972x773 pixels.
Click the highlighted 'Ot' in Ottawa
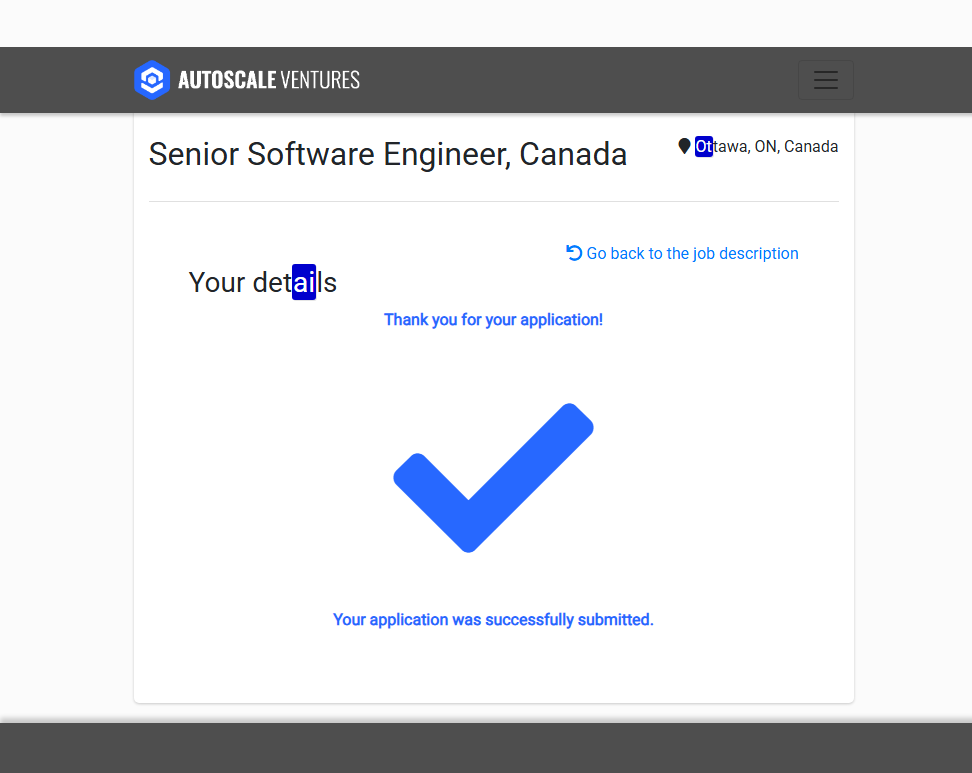704,147
